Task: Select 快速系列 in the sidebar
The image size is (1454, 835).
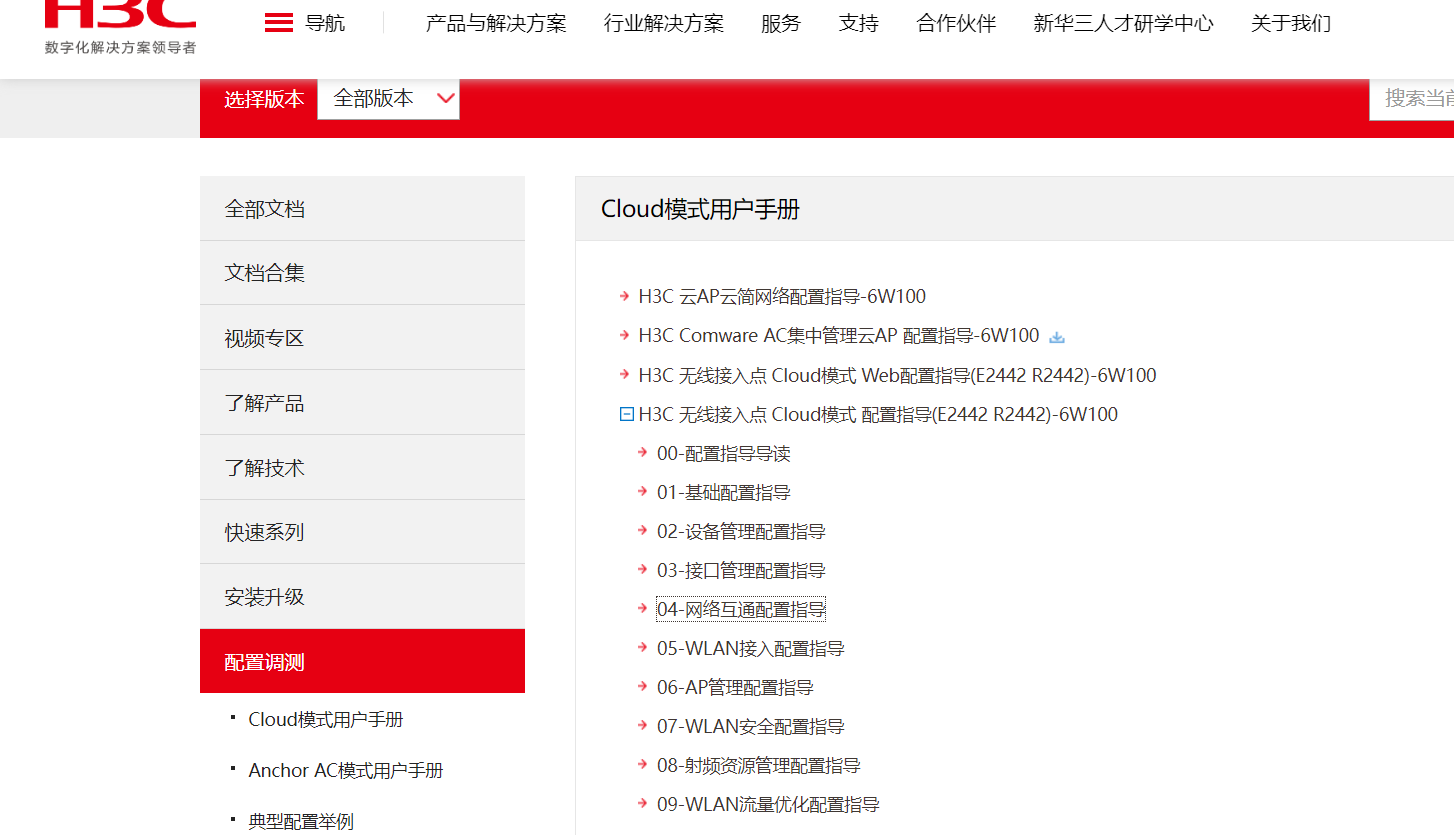Action: click(362, 532)
